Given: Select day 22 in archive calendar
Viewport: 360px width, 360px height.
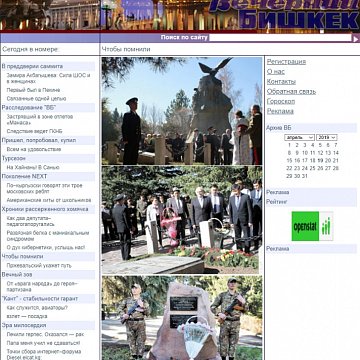Looking at the screenshot, I should (289, 168).
